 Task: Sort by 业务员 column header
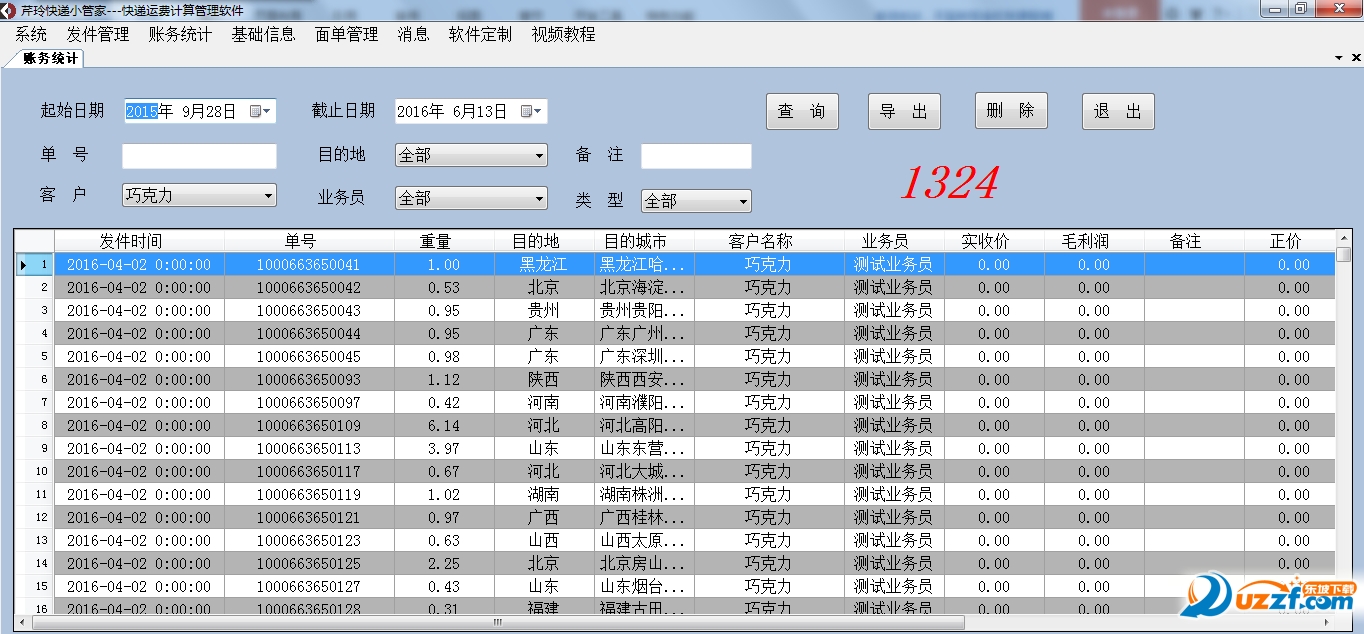pyautogui.click(x=894, y=241)
